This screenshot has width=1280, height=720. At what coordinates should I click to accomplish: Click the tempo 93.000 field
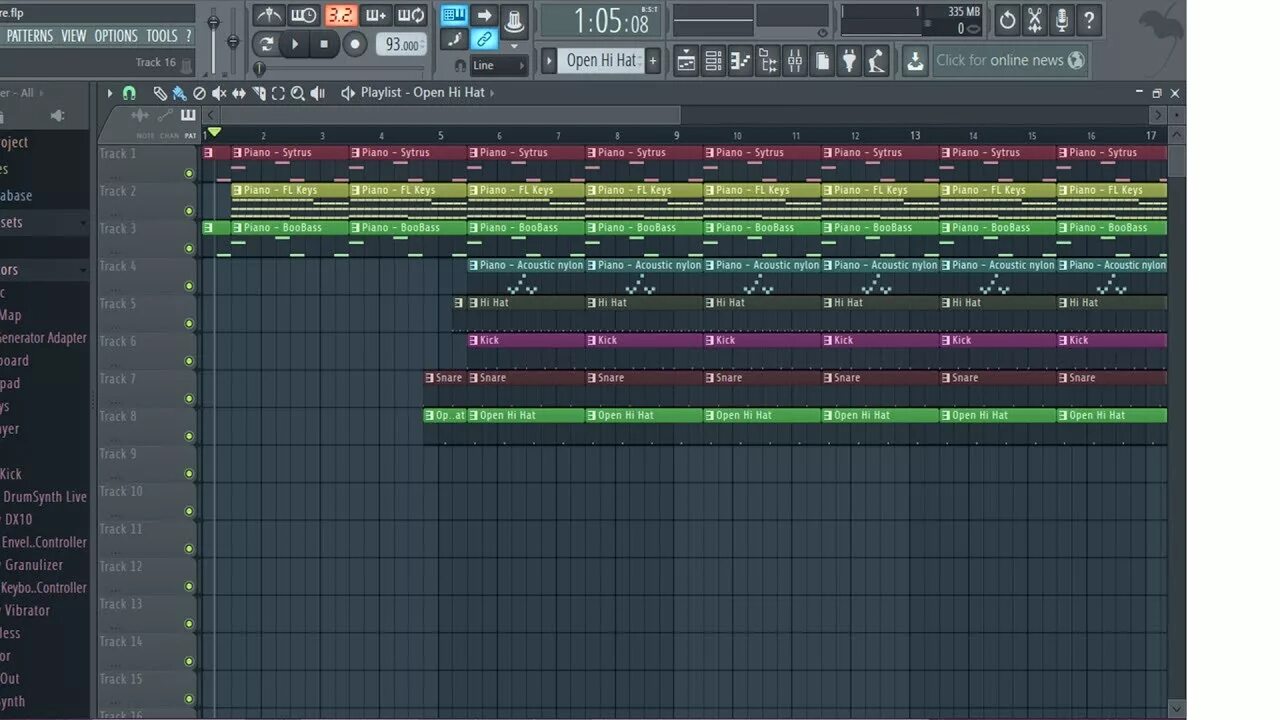401,45
